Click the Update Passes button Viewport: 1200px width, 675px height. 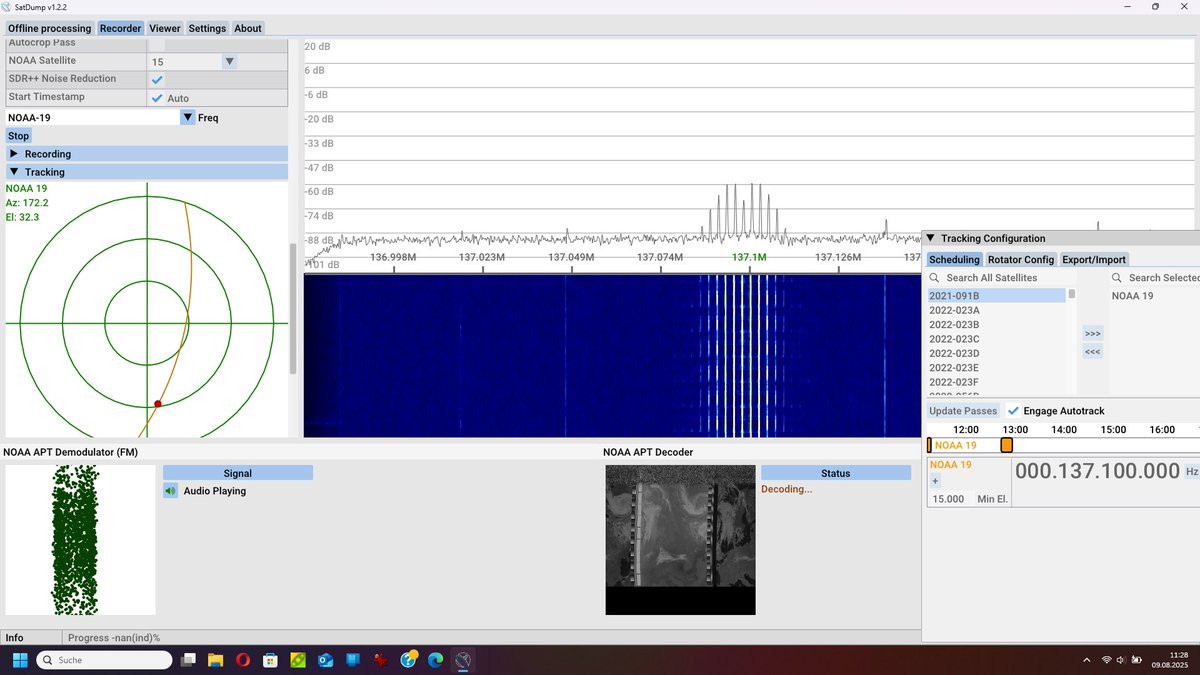(x=962, y=411)
